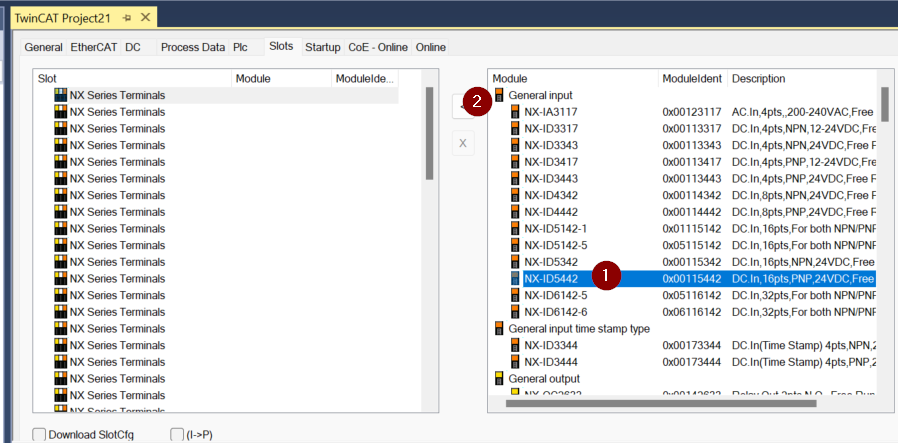Select module NX-IA3117
The image size is (898, 443).
click(551, 112)
